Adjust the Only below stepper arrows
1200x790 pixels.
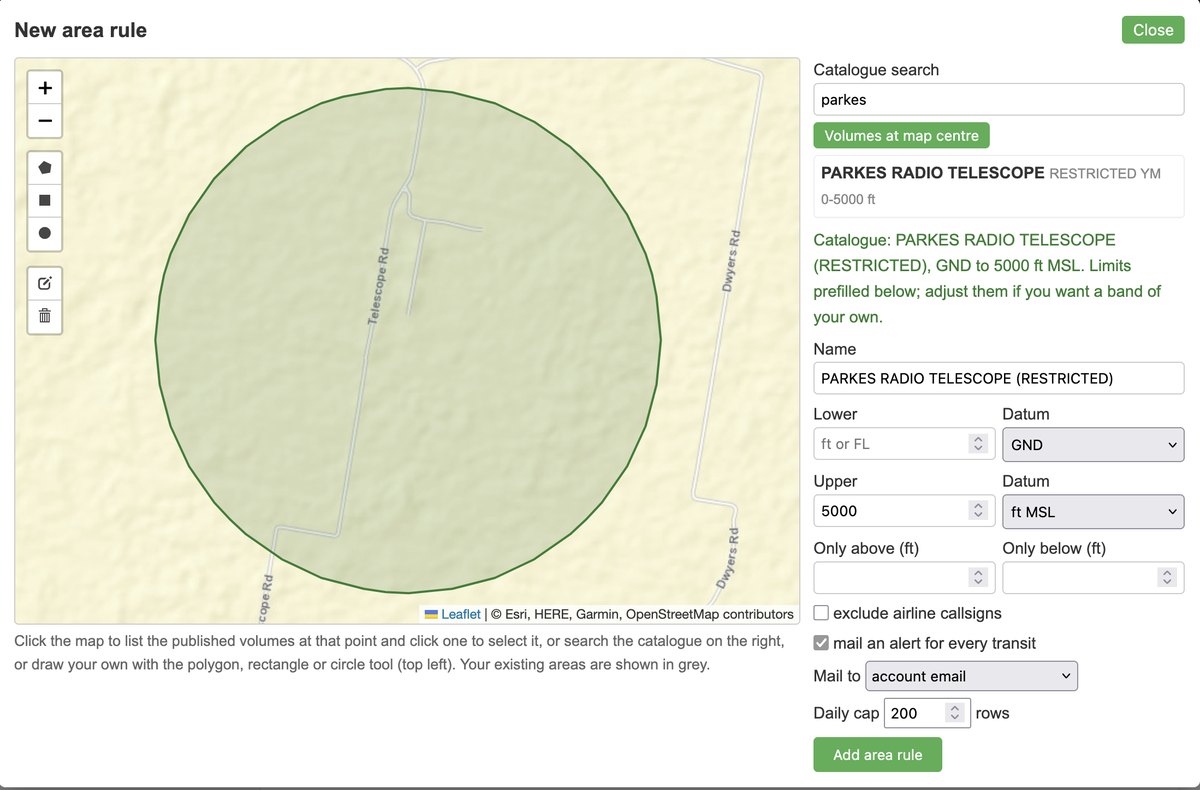click(x=1167, y=578)
